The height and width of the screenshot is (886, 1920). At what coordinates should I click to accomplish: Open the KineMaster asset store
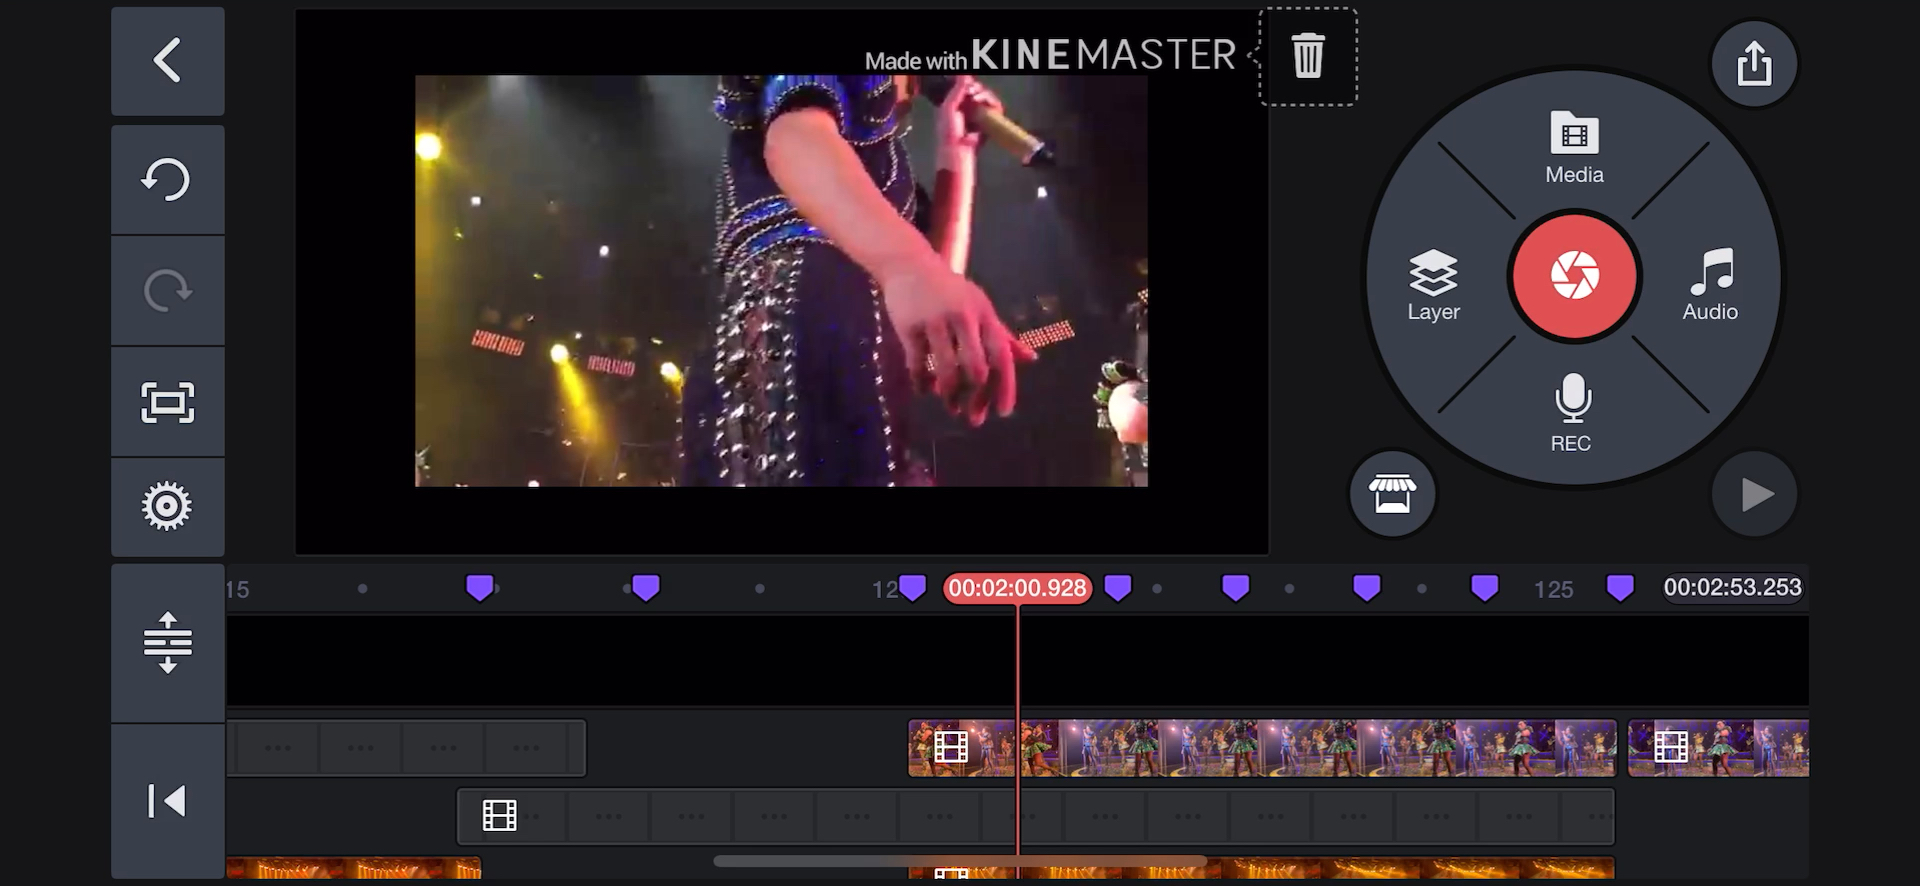(1392, 494)
